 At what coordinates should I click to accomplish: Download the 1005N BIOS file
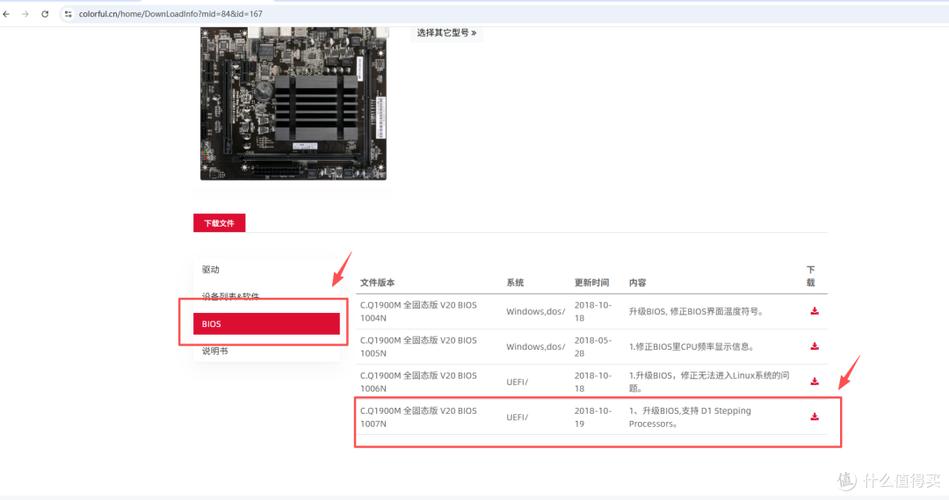tap(815, 346)
